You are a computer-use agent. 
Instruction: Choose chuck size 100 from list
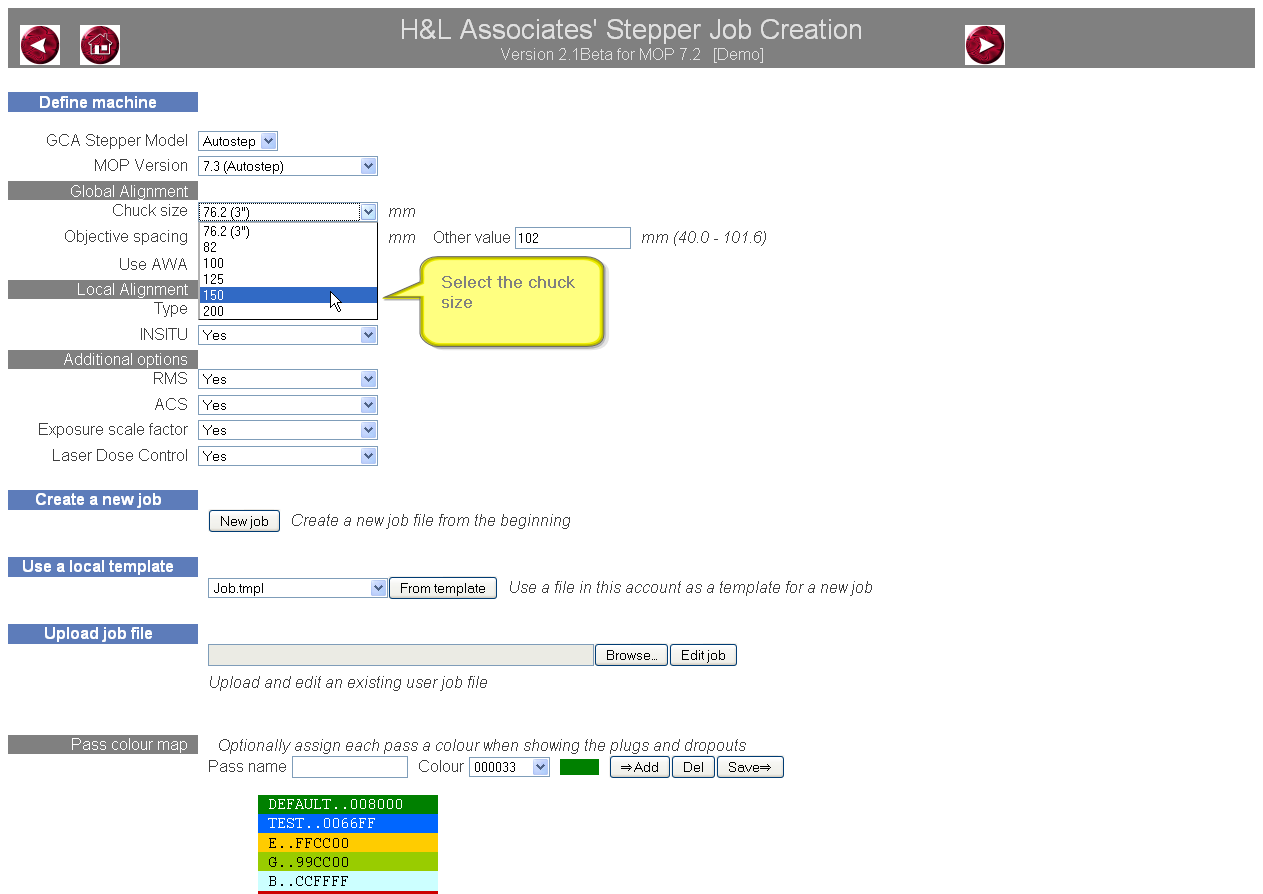pos(288,263)
